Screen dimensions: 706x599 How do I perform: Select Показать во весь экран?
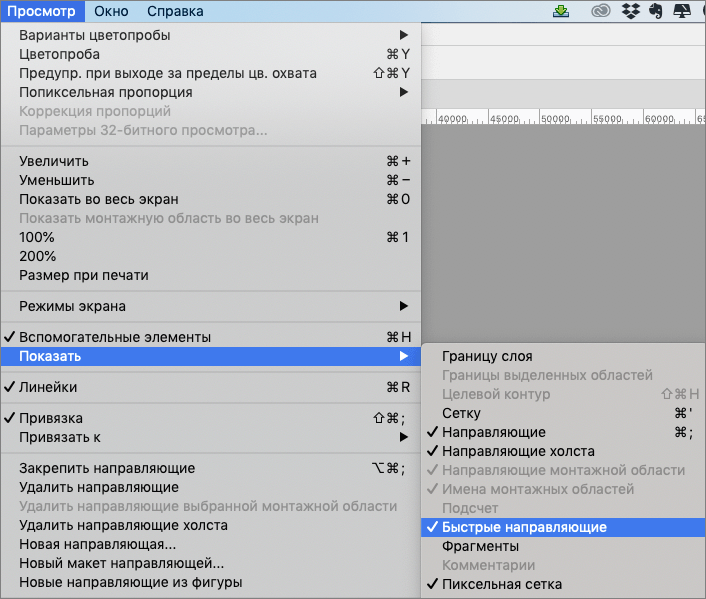[x=211, y=199]
